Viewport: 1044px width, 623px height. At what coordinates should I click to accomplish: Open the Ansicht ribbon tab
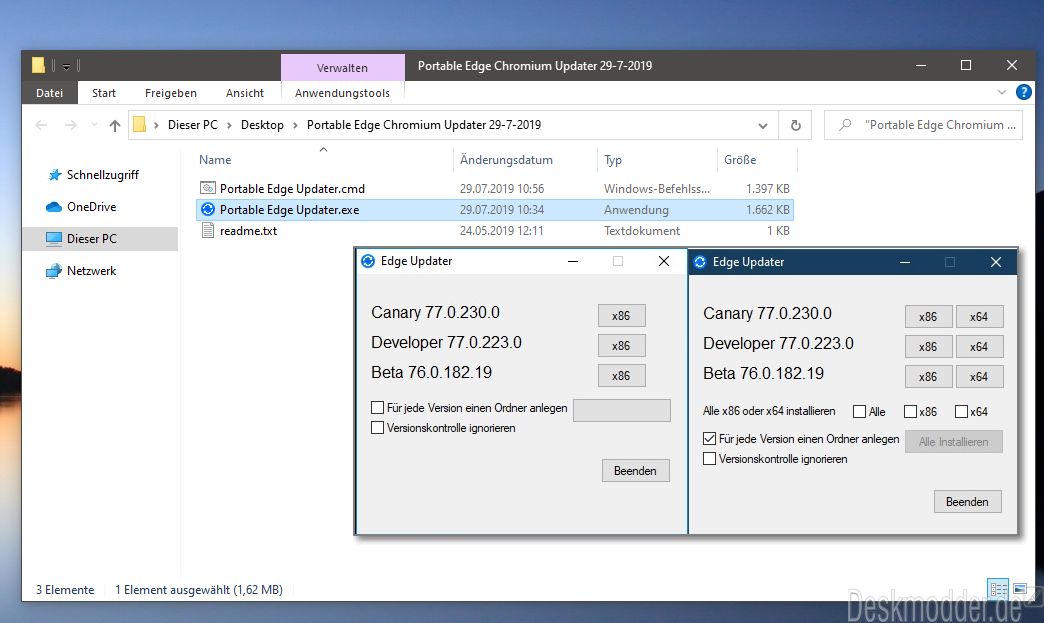click(x=244, y=93)
